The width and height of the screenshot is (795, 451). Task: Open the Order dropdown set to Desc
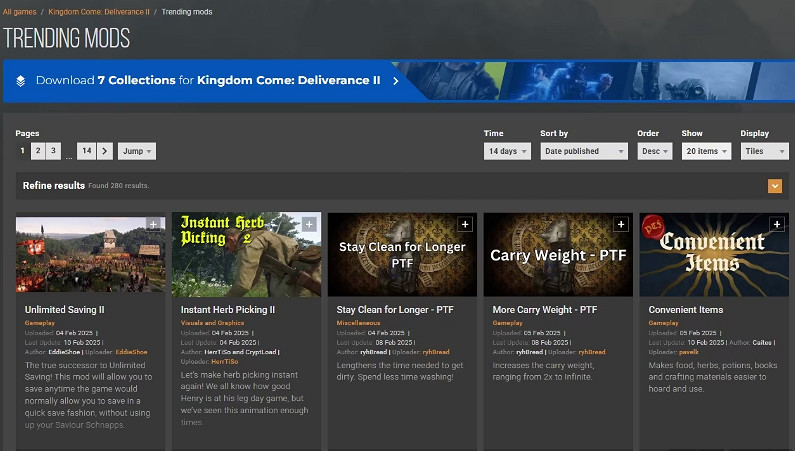click(x=655, y=151)
